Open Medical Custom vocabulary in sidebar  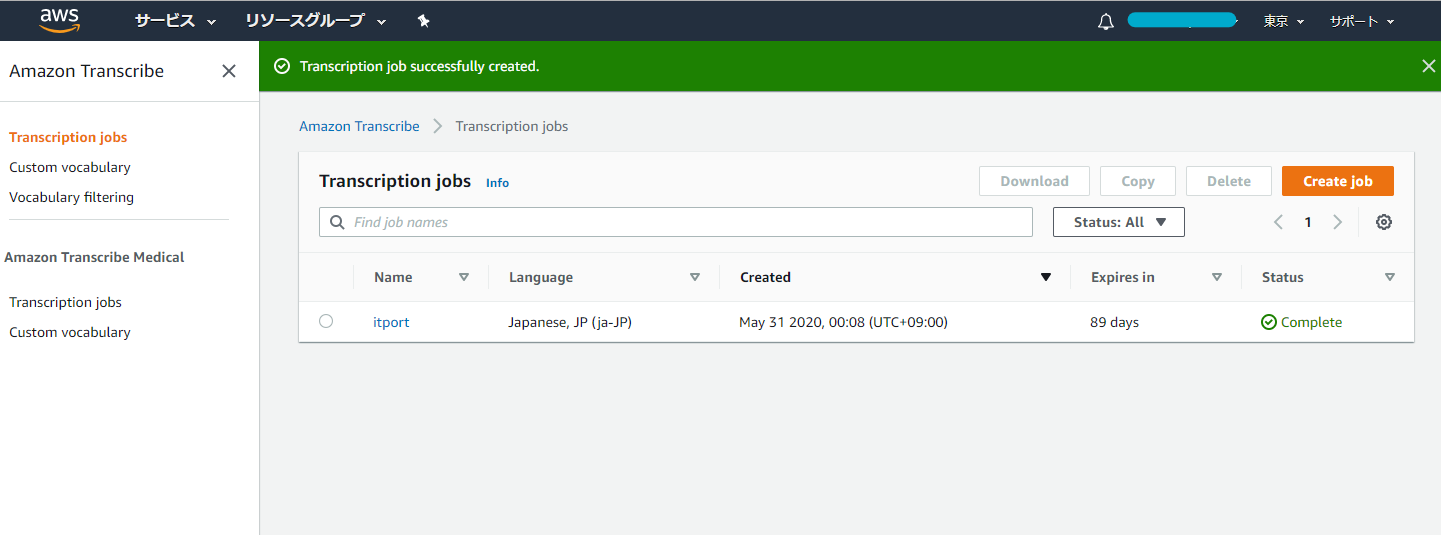coord(70,332)
